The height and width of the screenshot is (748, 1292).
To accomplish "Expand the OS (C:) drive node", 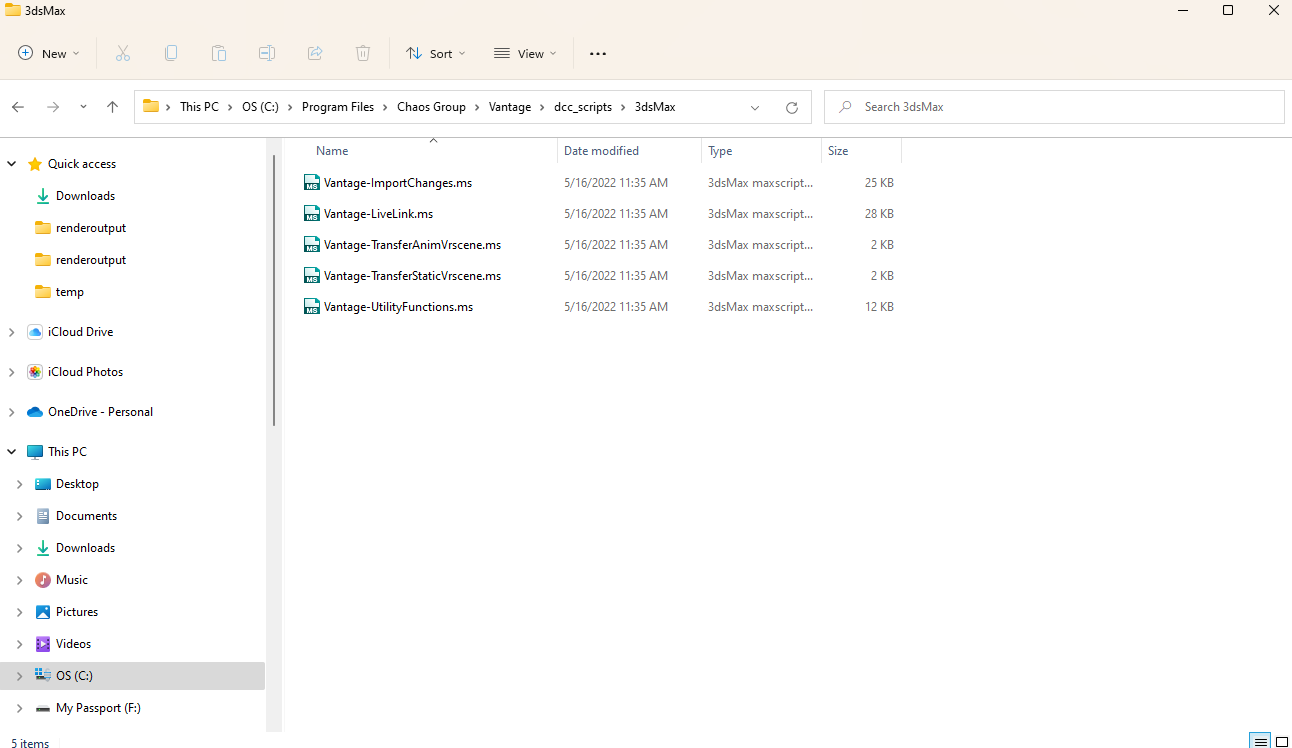I will click(19, 676).
